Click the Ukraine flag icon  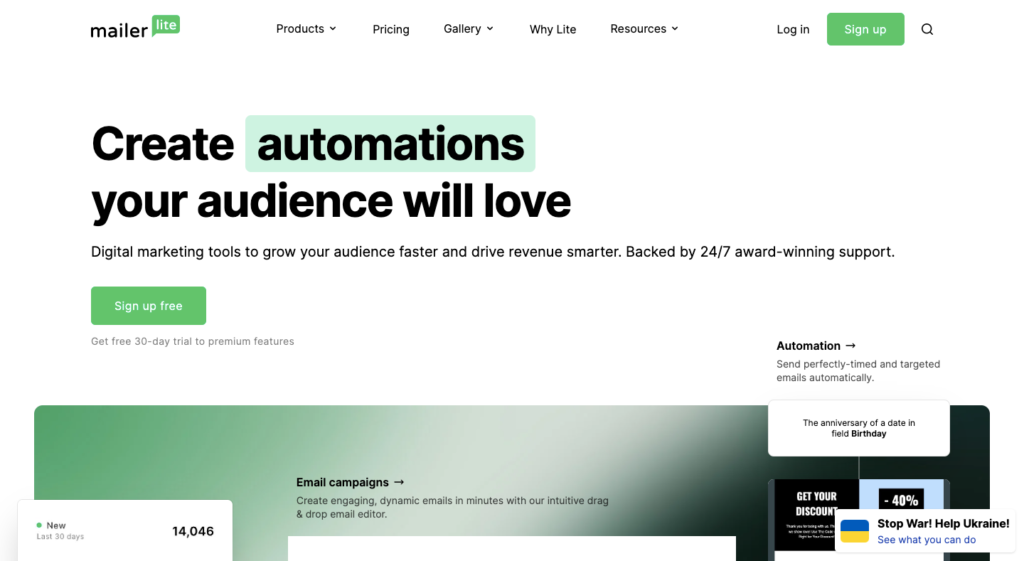pos(854,531)
